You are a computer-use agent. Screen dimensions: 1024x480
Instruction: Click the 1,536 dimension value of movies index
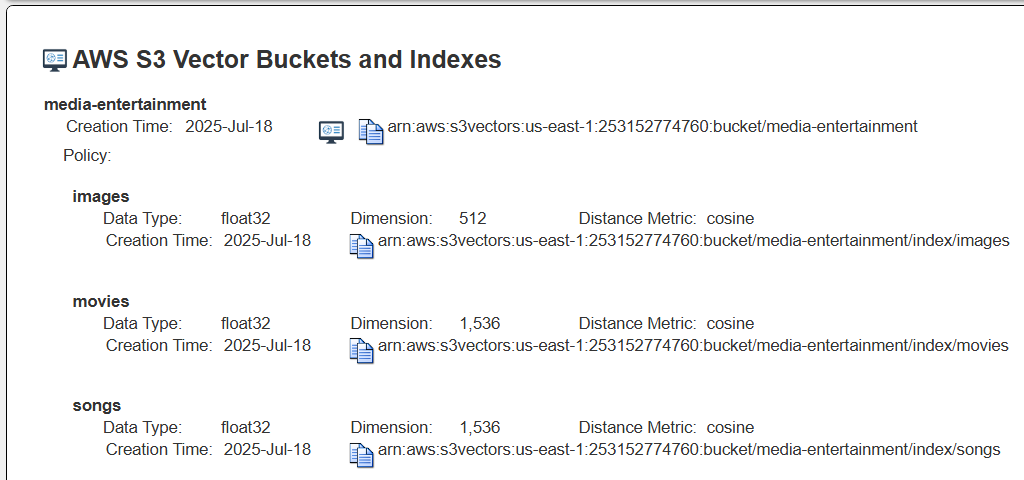coord(480,323)
